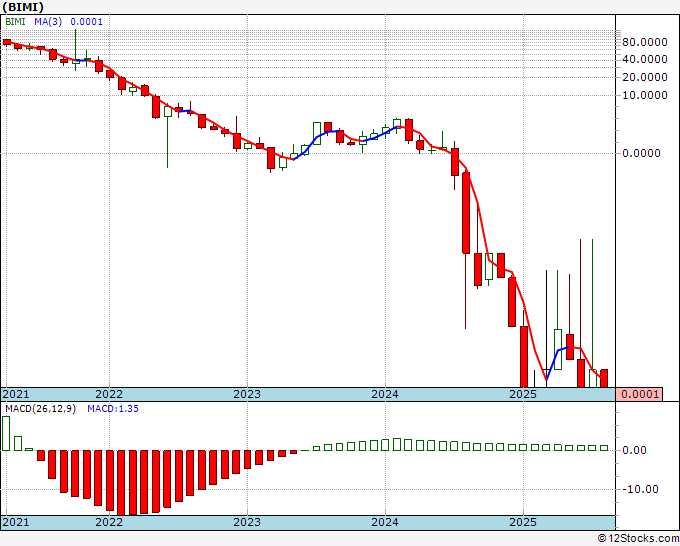Open the 12Stocks.com copyright link
This screenshot has width=680, height=546.
638,539
